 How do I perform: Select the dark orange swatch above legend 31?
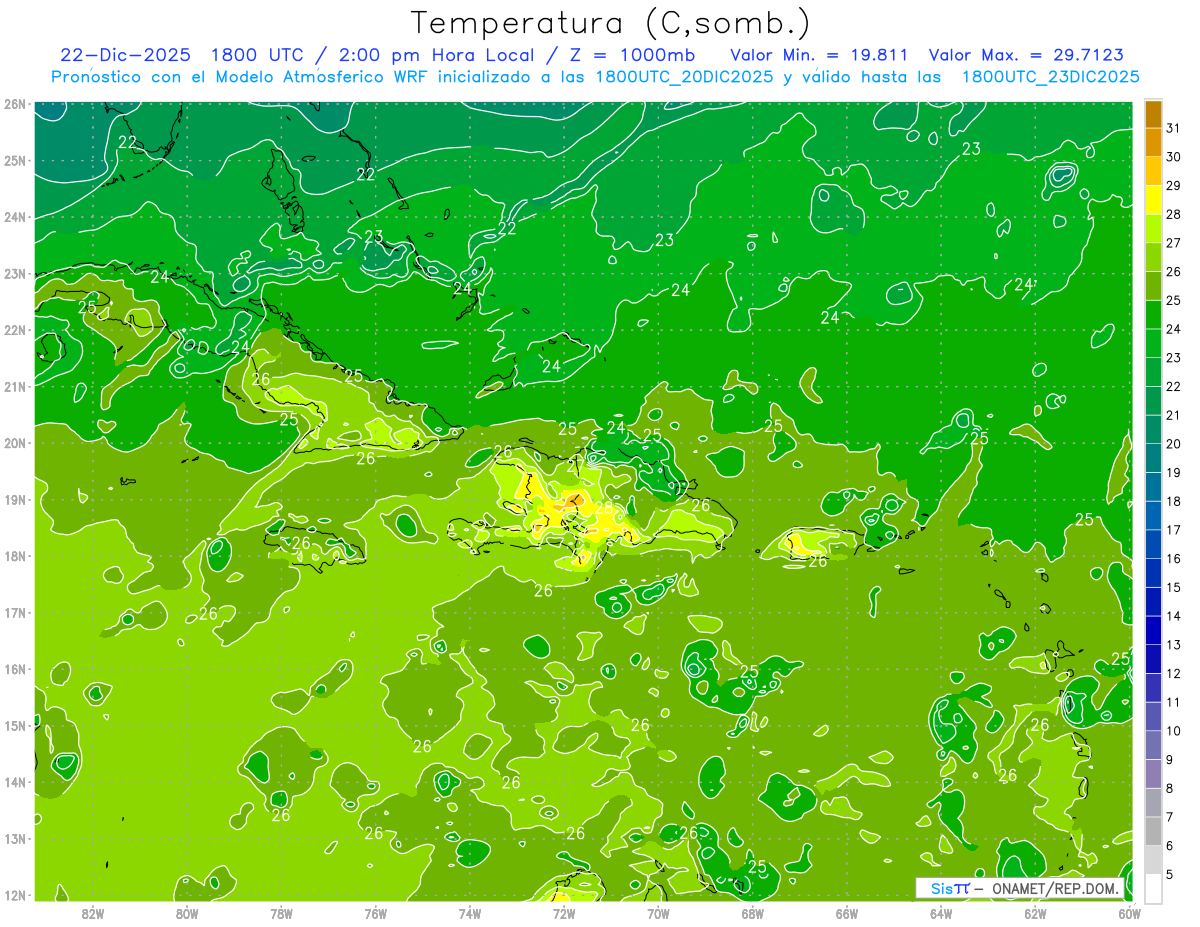[1153, 113]
